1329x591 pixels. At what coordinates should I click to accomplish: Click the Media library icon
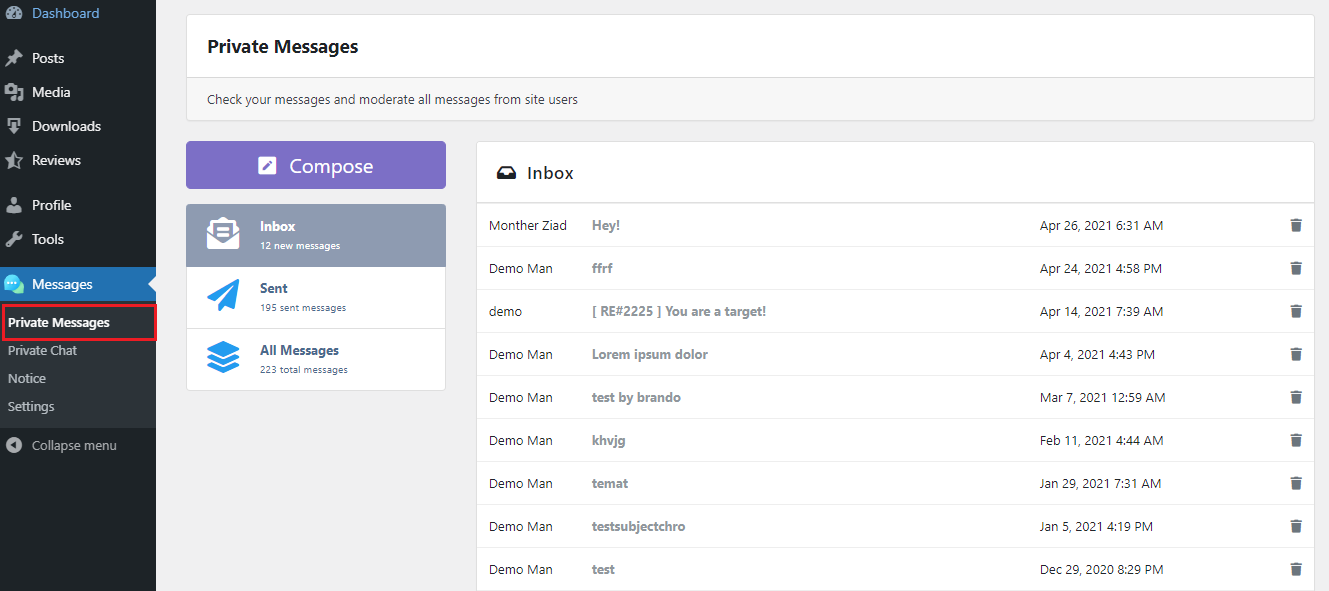tap(16, 92)
